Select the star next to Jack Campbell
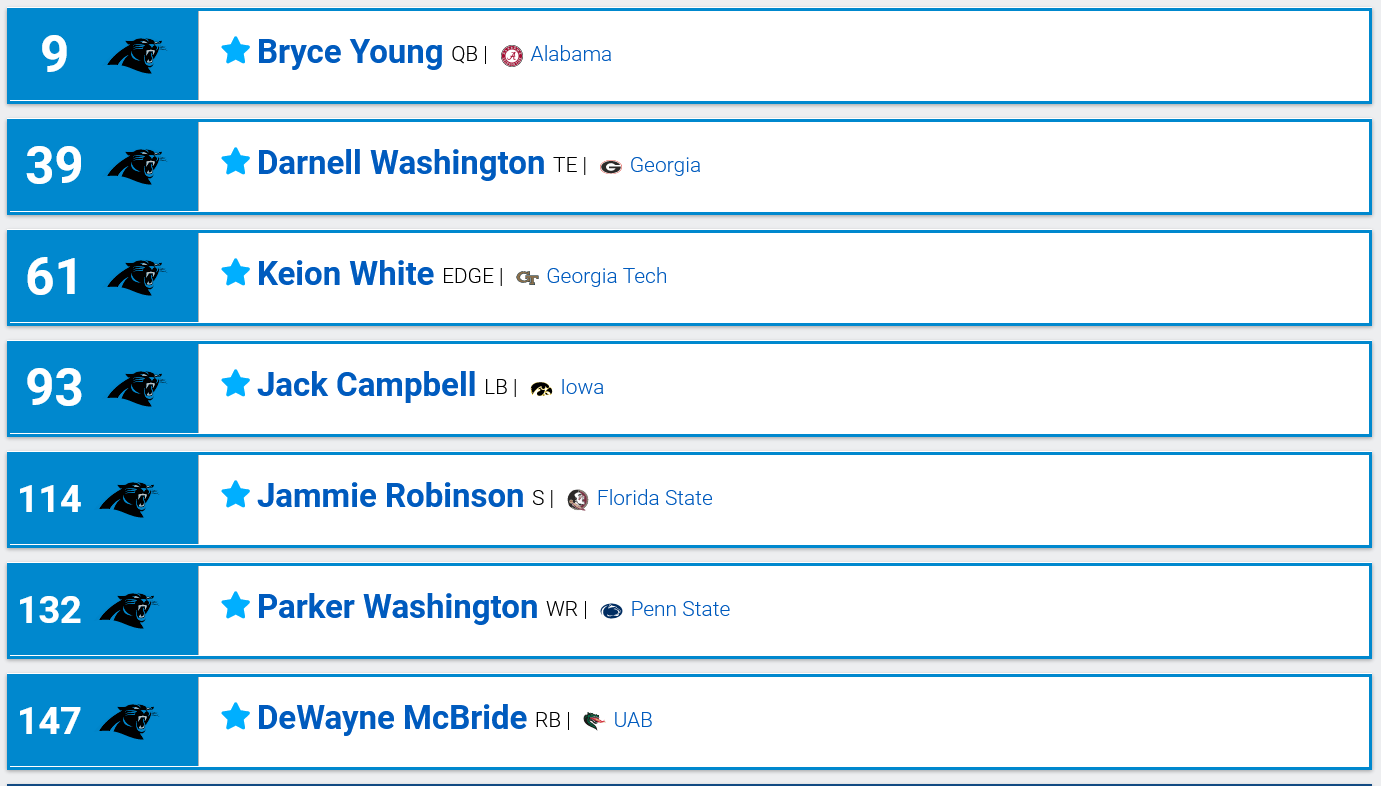This screenshot has height=786, width=1381. (235, 383)
